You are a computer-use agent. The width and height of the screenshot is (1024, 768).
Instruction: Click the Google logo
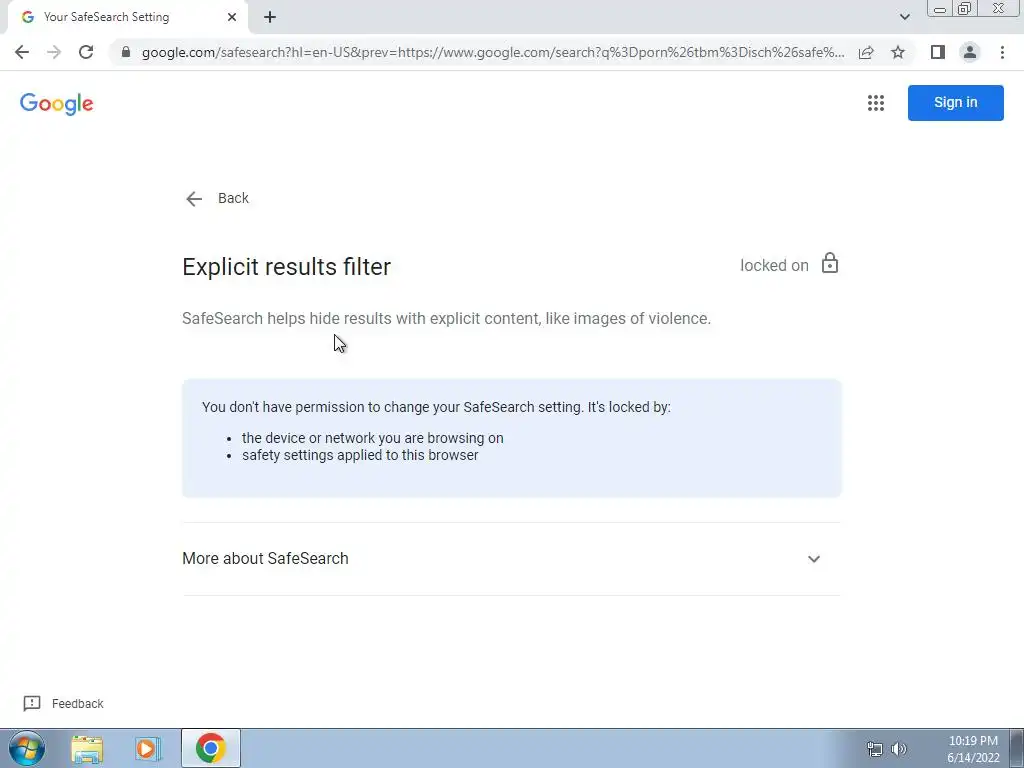coord(57,103)
